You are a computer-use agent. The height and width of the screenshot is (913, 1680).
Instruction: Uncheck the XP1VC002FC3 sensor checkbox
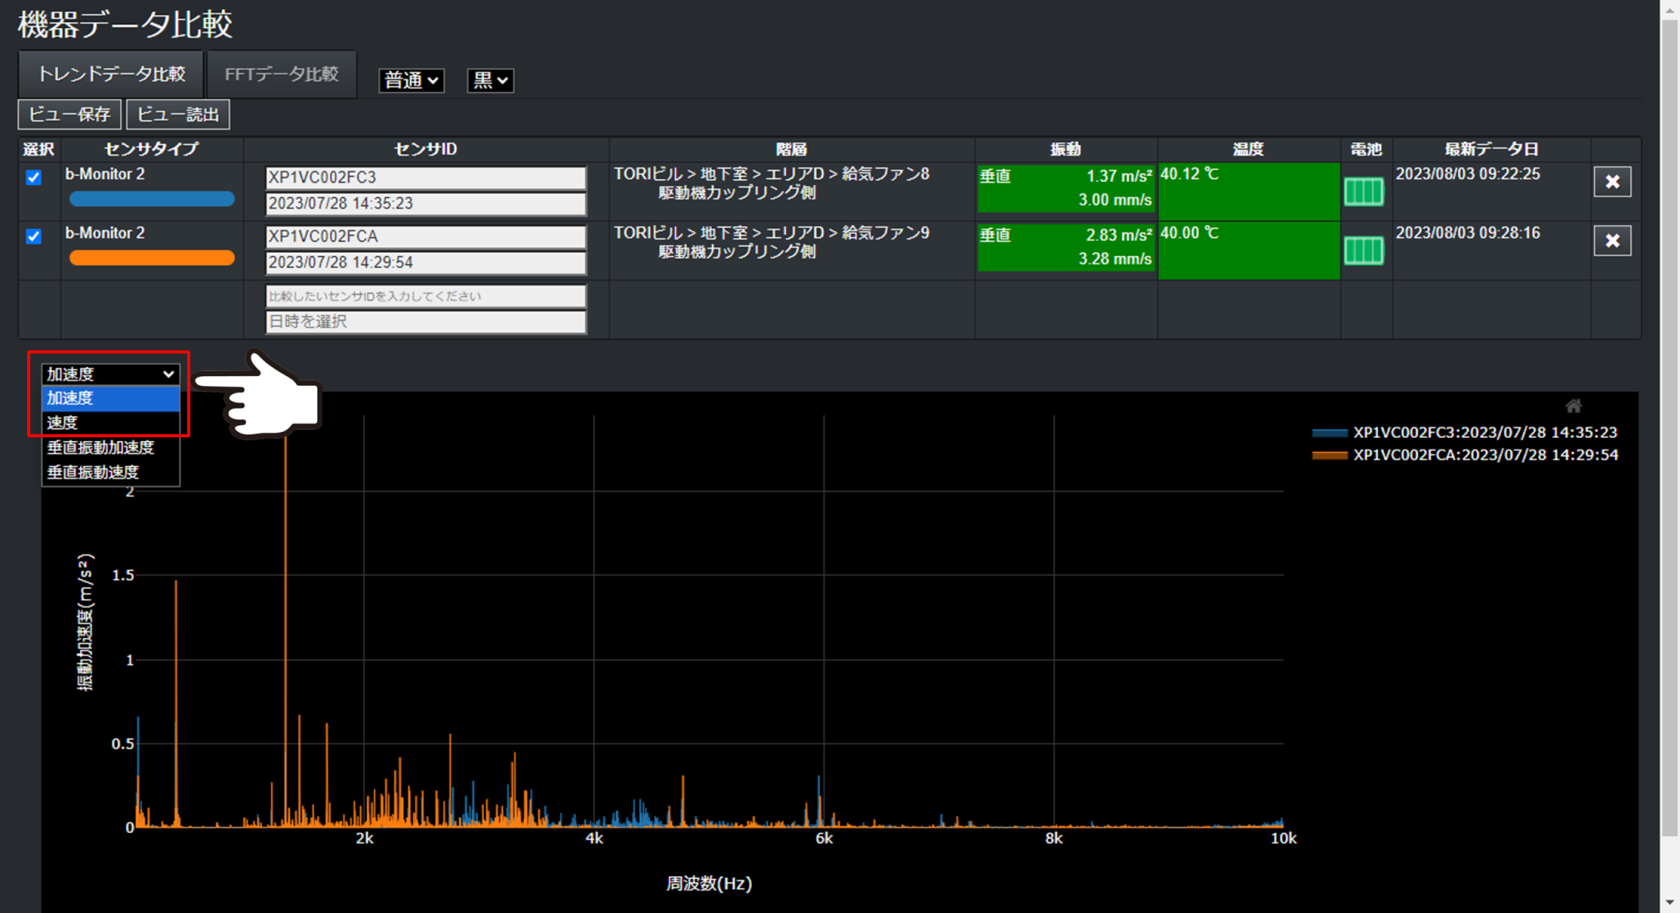[34, 177]
